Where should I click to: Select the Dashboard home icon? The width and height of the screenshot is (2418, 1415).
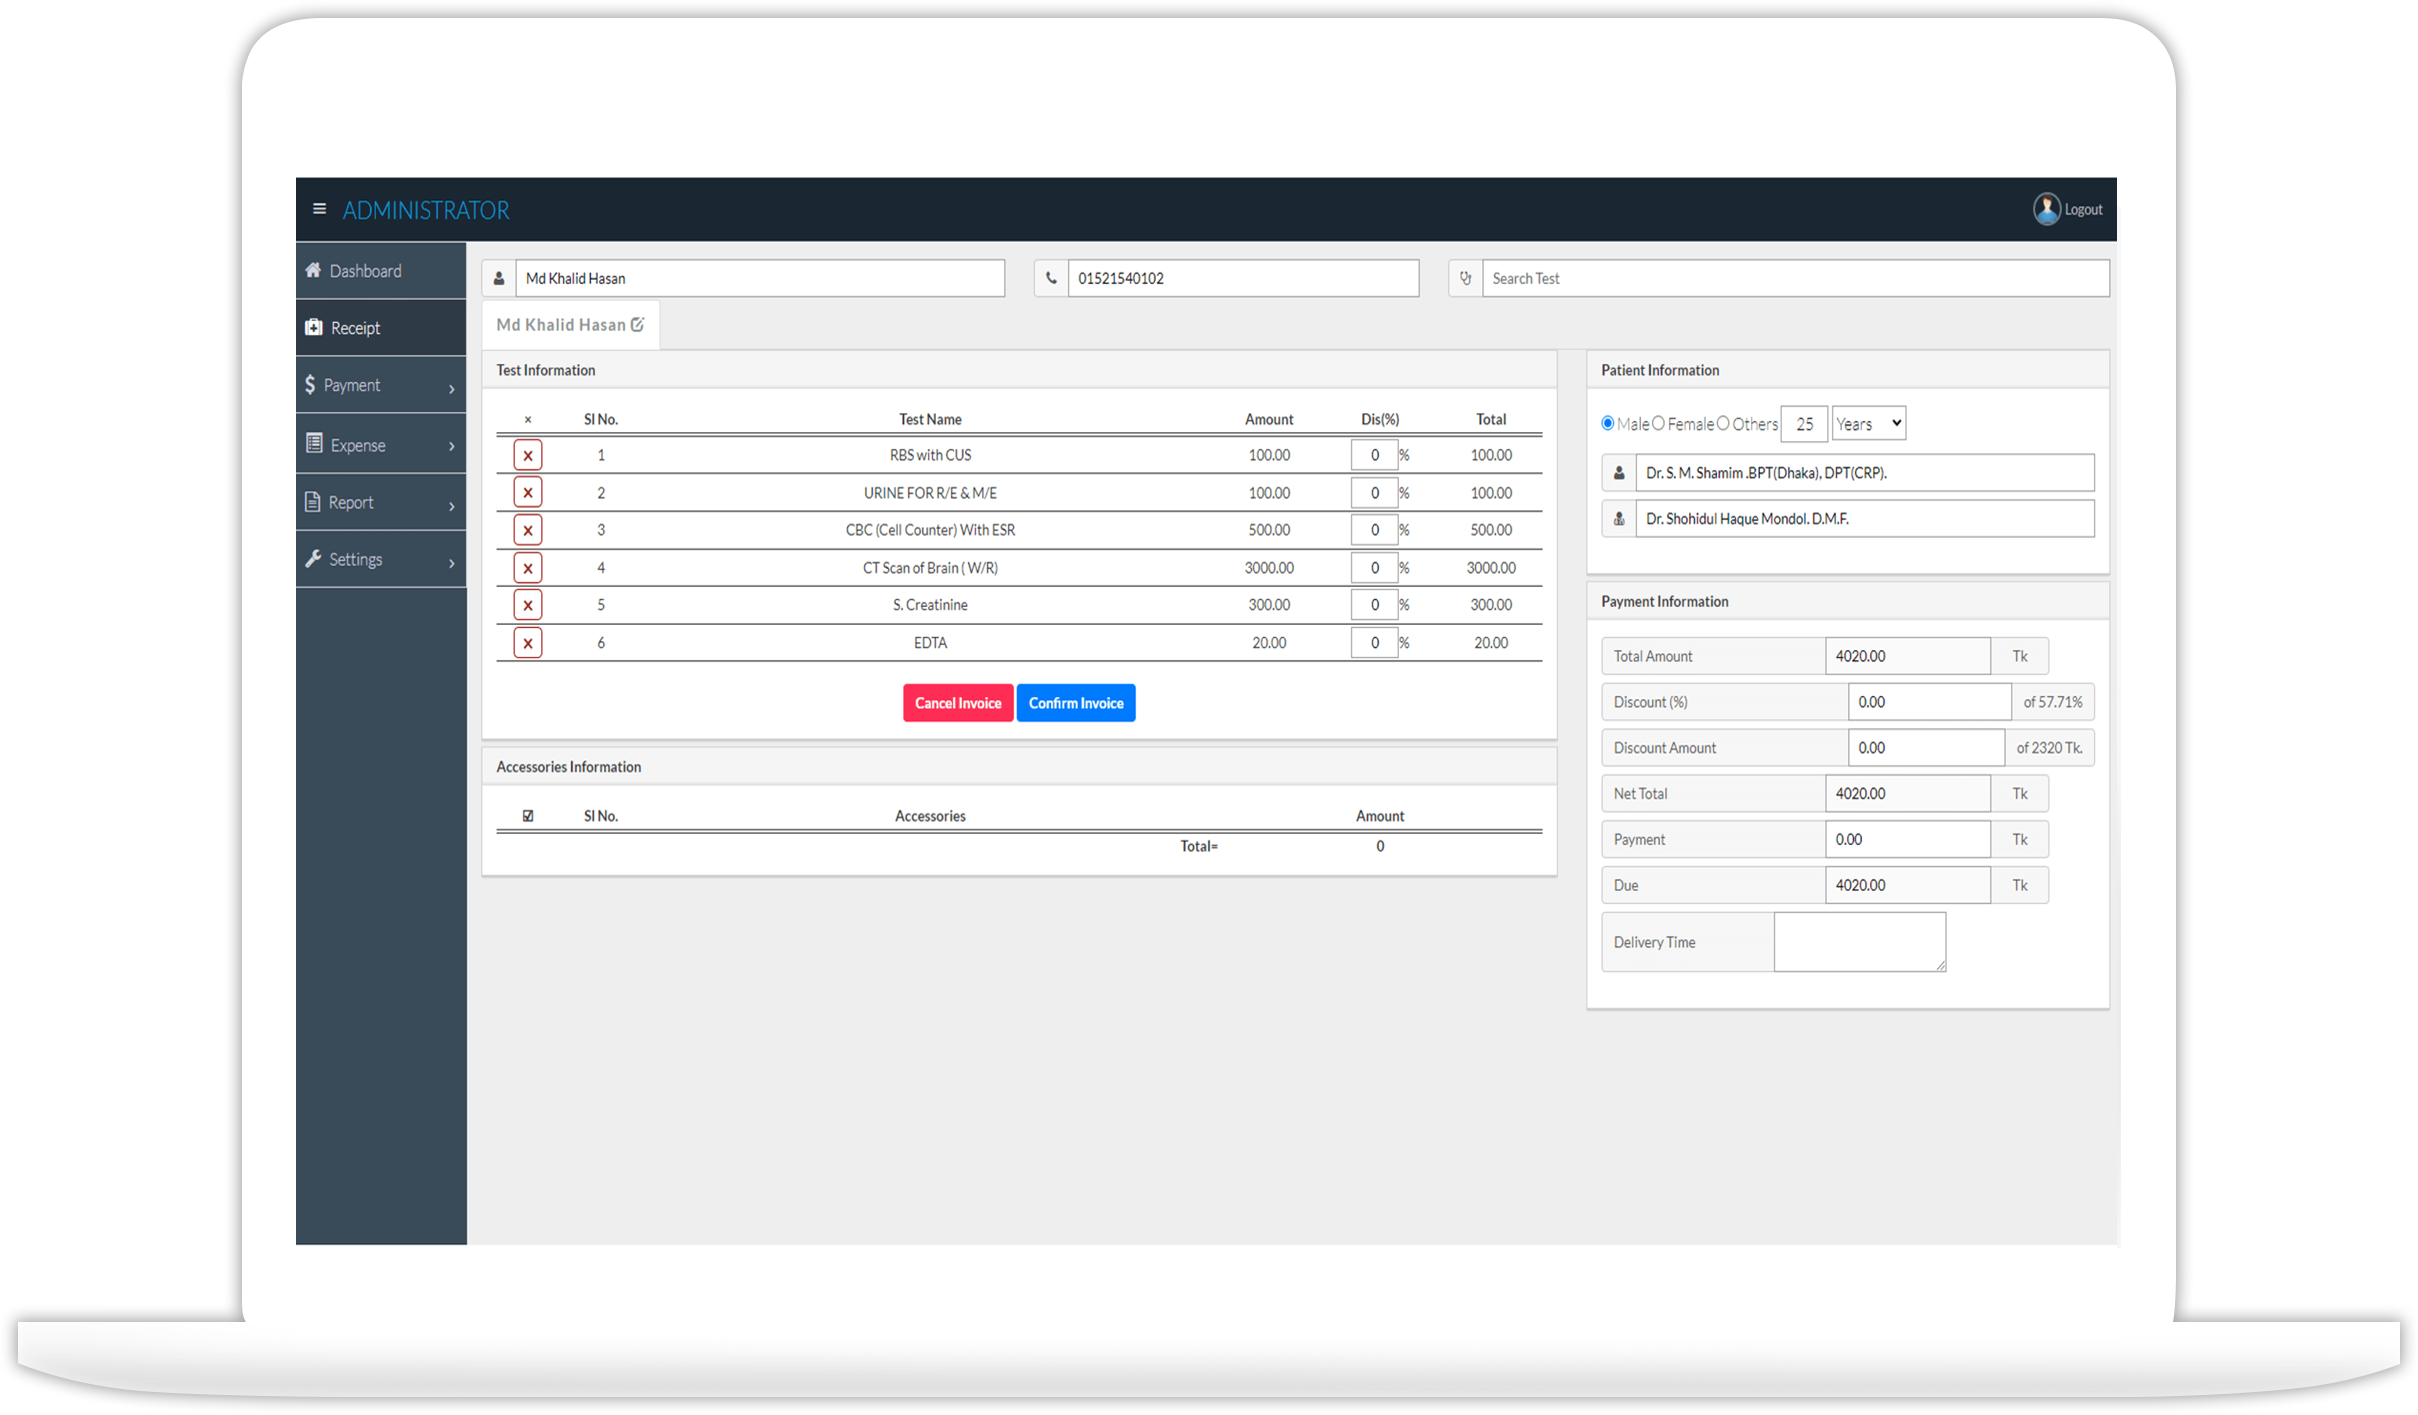(313, 270)
